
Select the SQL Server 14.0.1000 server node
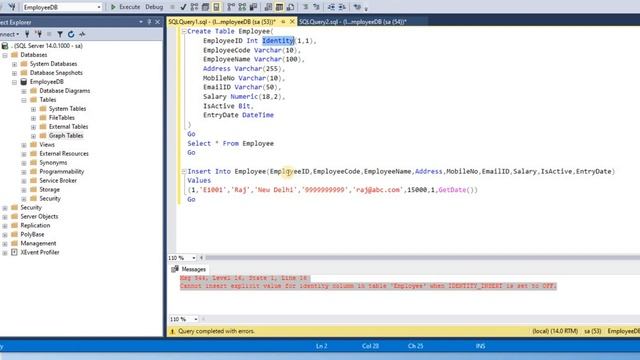48,46
